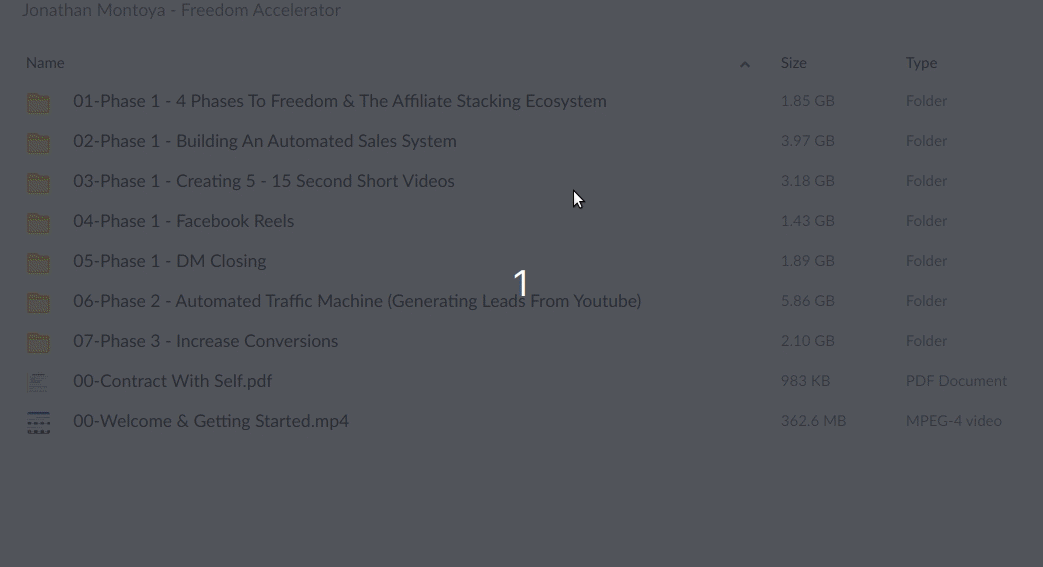1043x567 pixels.
Task: Open 01-Phase 1 - 4 Phases To Freedom folder name
Action: 340,101
